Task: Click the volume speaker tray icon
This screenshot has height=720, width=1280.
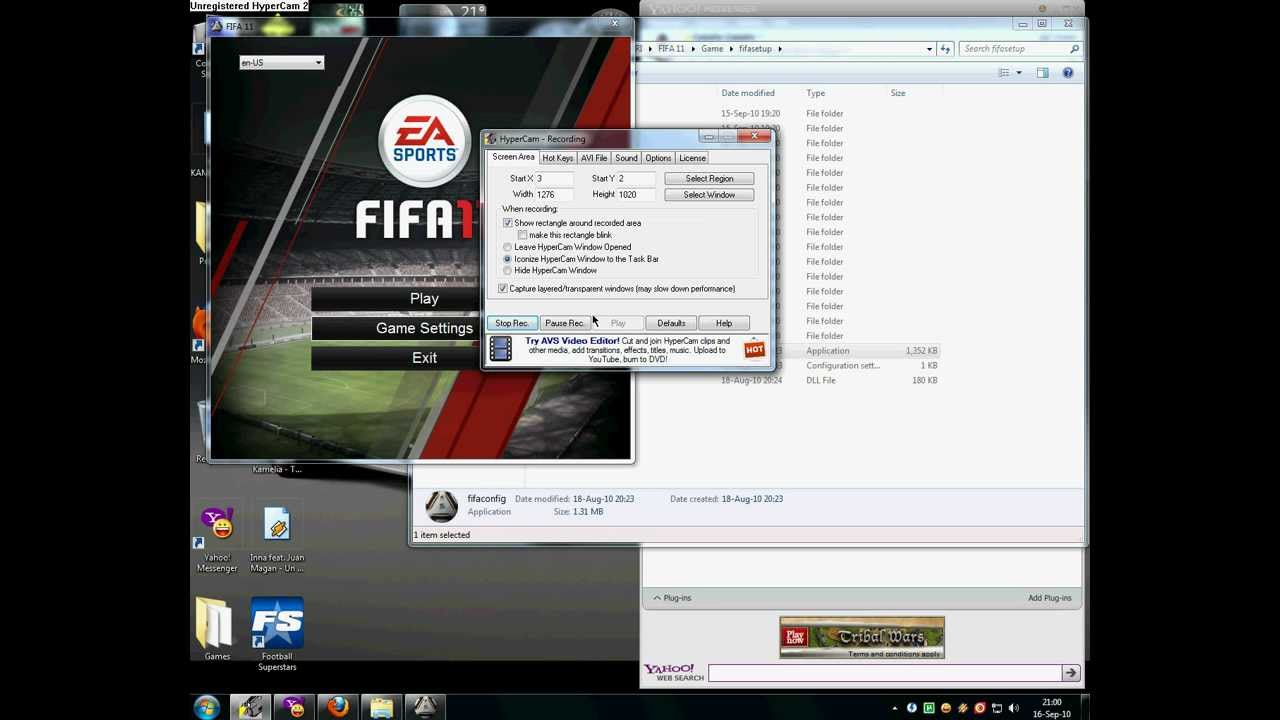Action: pyautogui.click(x=1013, y=708)
